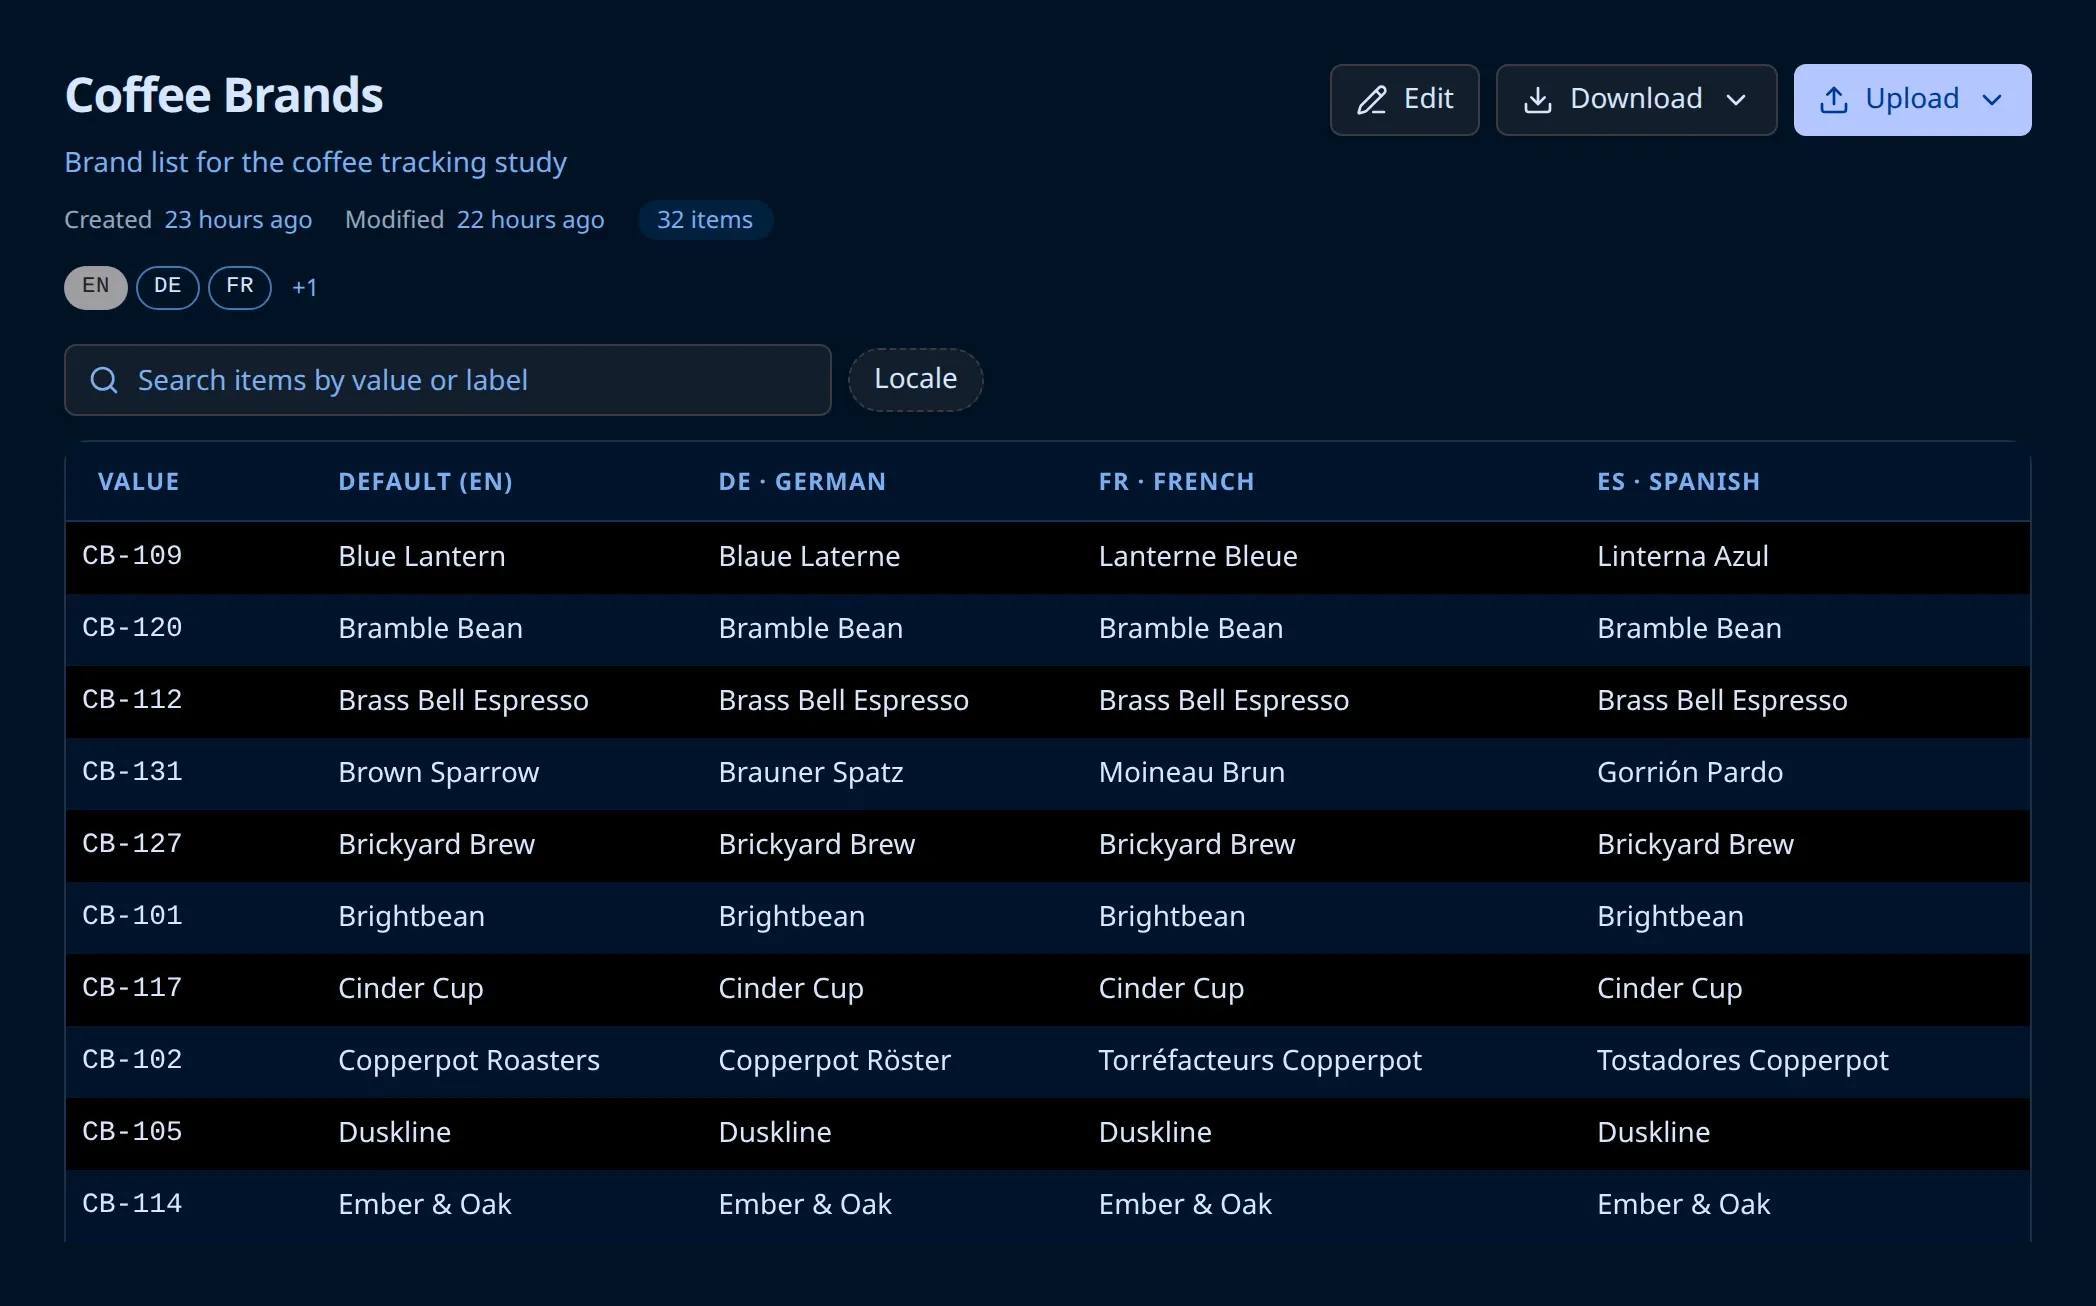Click the 32 items badge

click(705, 220)
